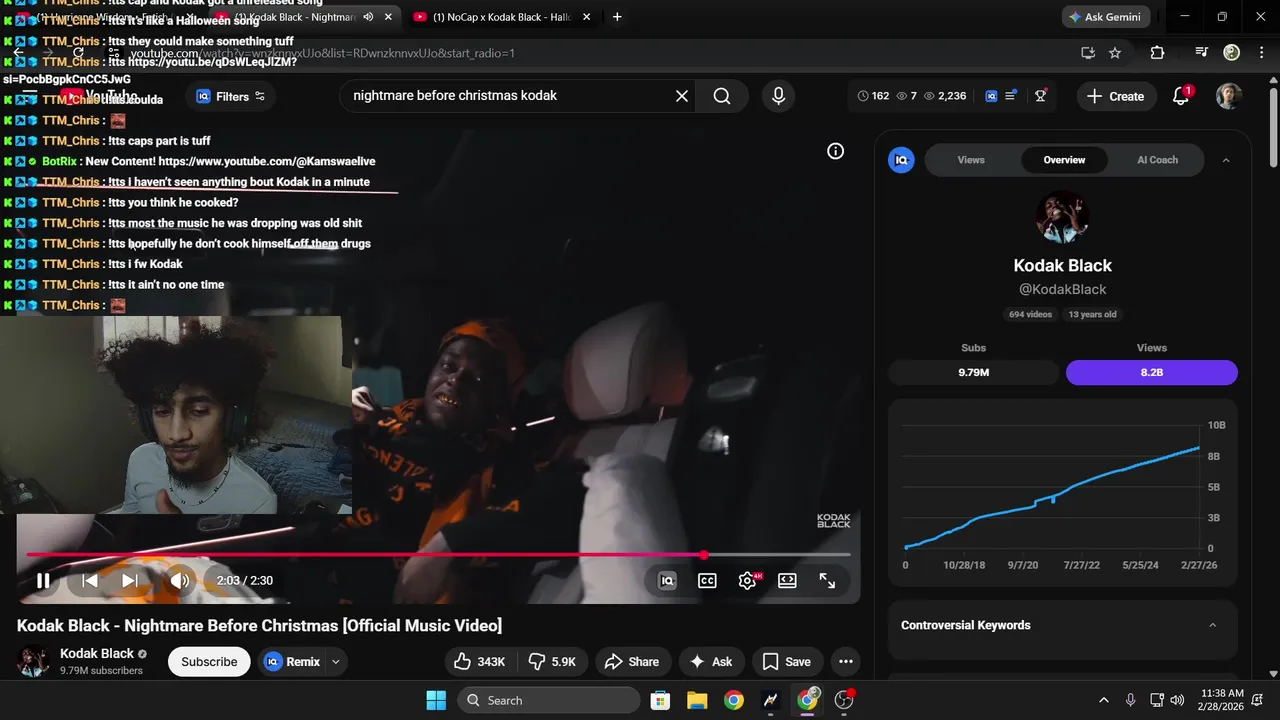This screenshot has width=1280, height=720.
Task: Clear the YouTube search query
Action: click(681, 96)
